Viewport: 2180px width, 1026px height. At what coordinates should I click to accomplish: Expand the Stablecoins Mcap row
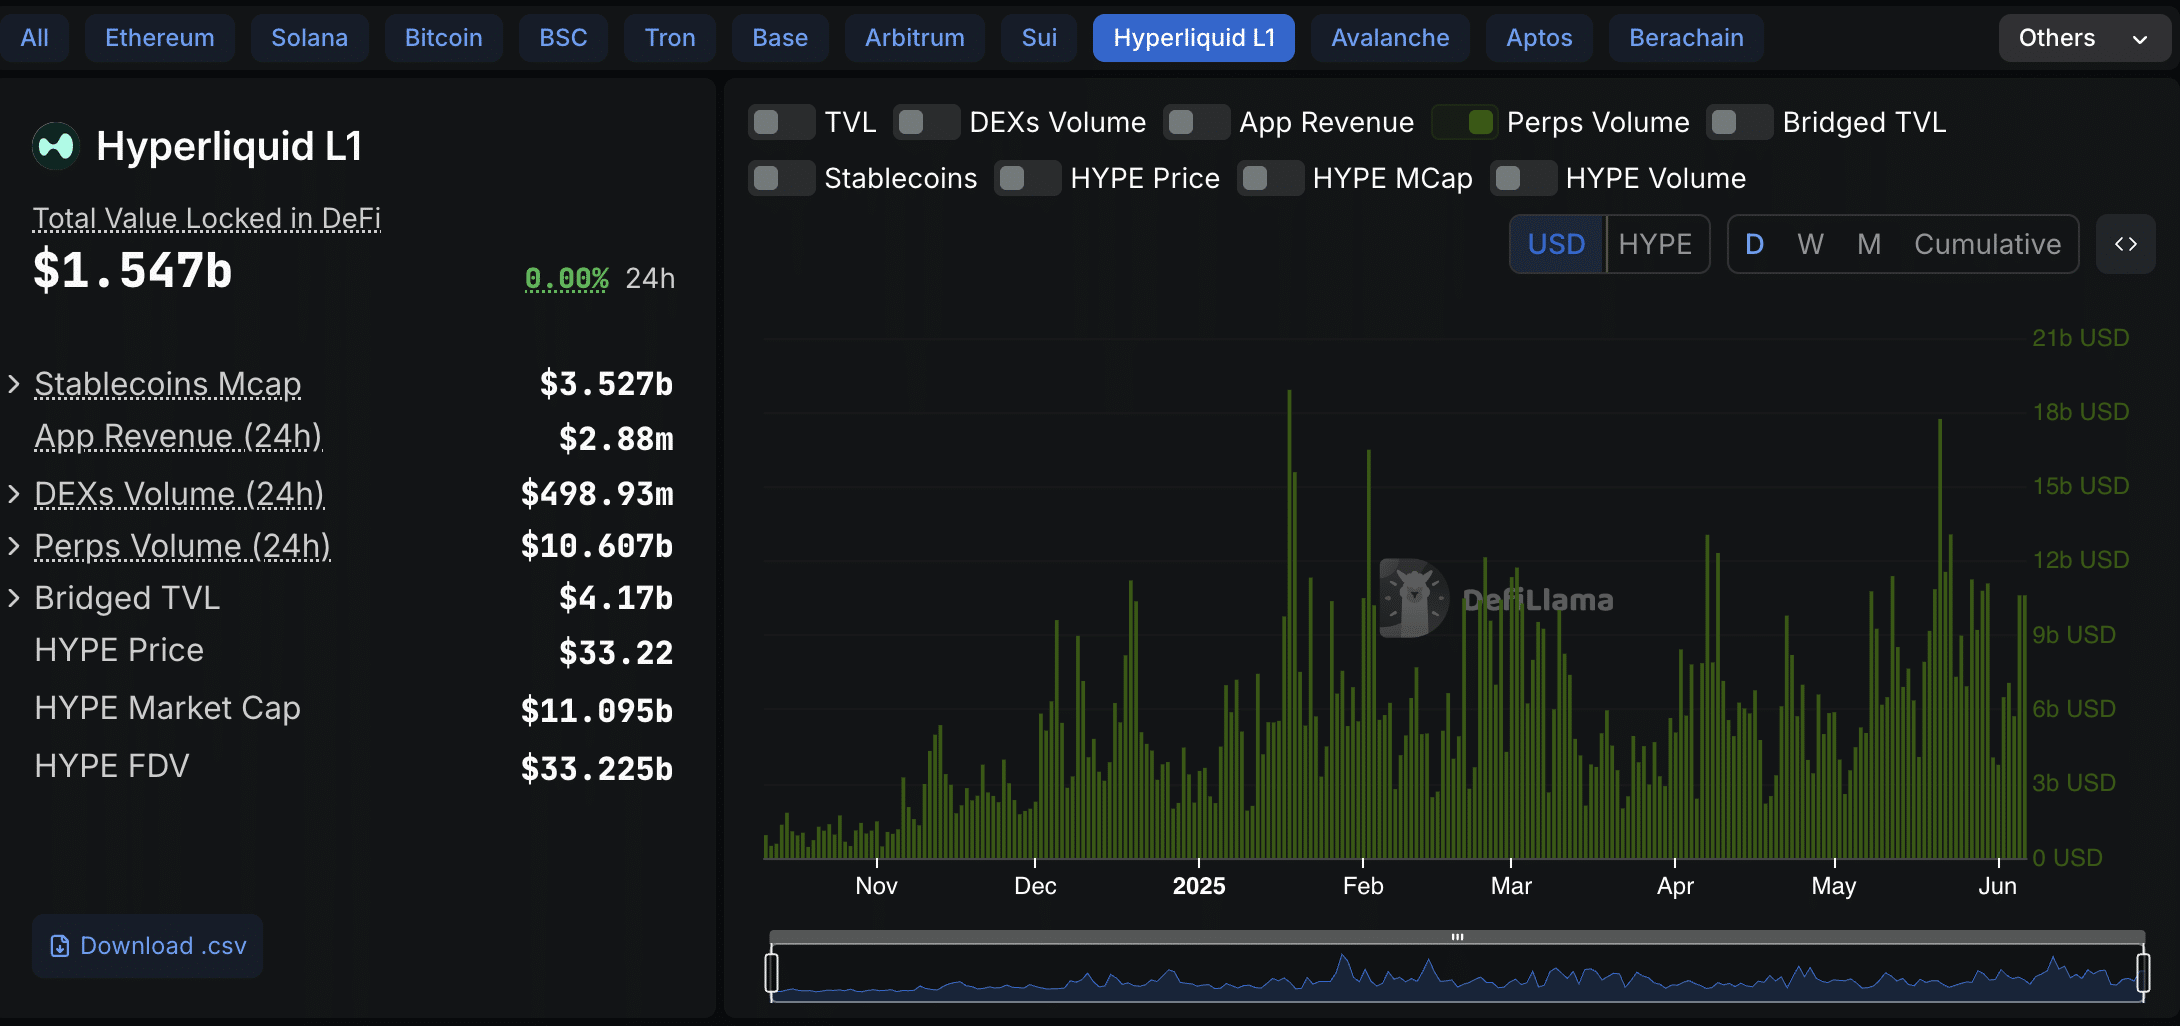pos(14,384)
